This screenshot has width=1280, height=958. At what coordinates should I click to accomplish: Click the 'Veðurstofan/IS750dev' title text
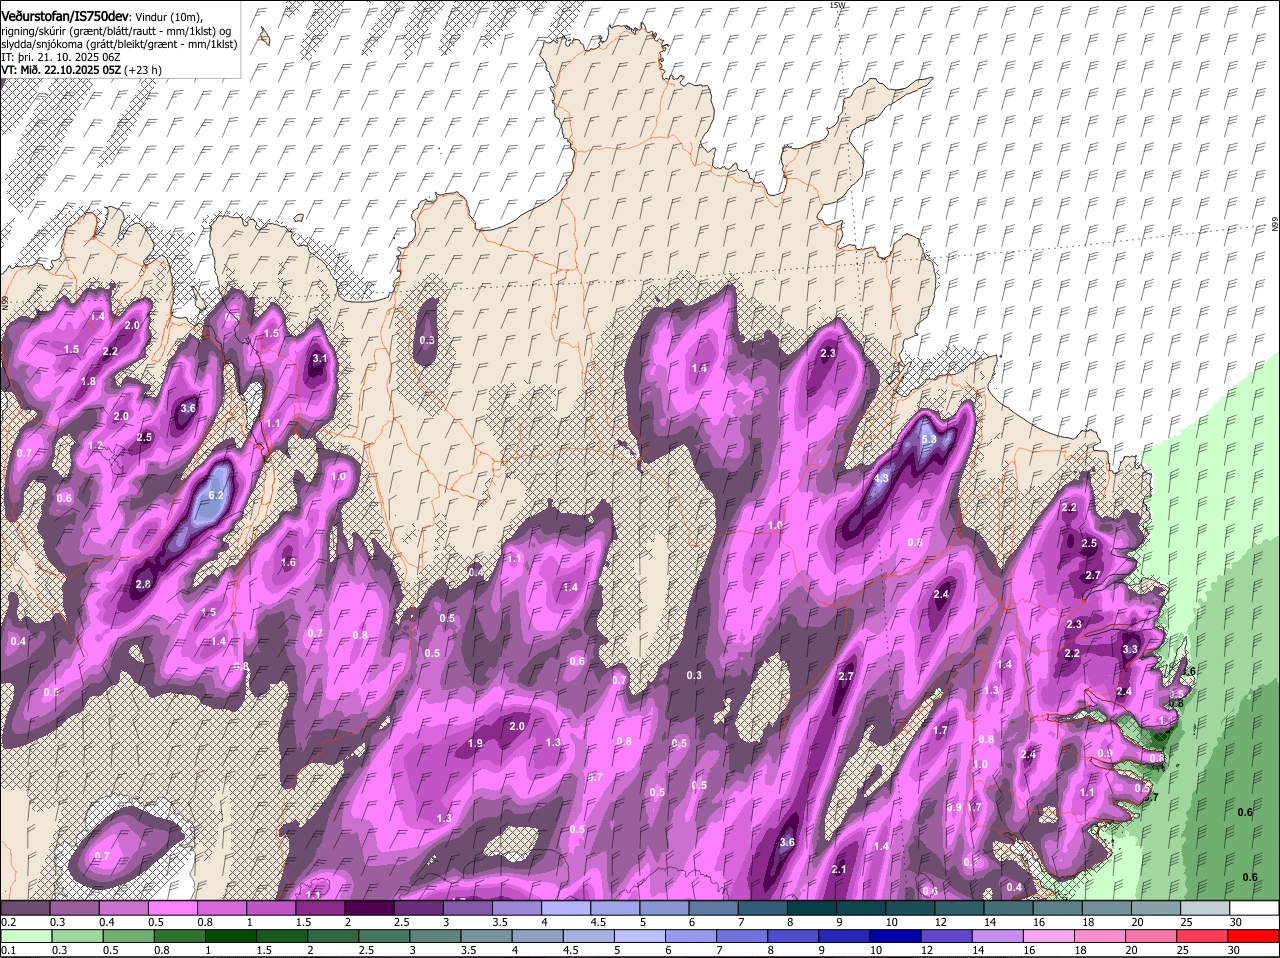[65, 15]
